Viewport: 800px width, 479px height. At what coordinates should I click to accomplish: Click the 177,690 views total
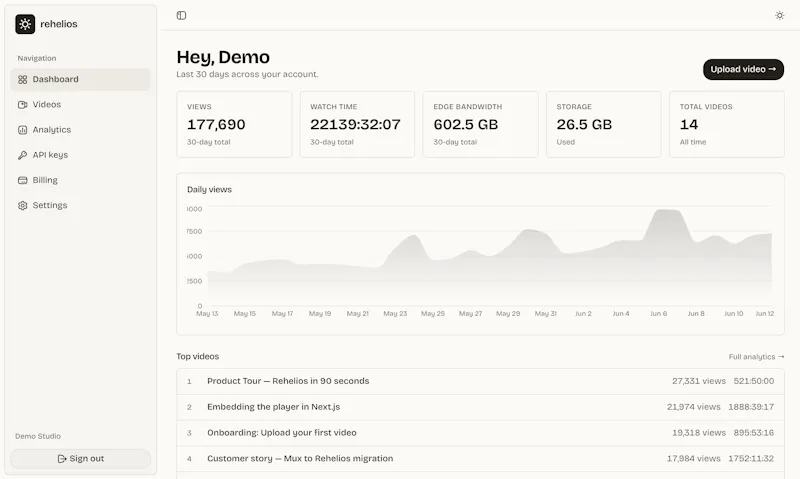point(216,124)
